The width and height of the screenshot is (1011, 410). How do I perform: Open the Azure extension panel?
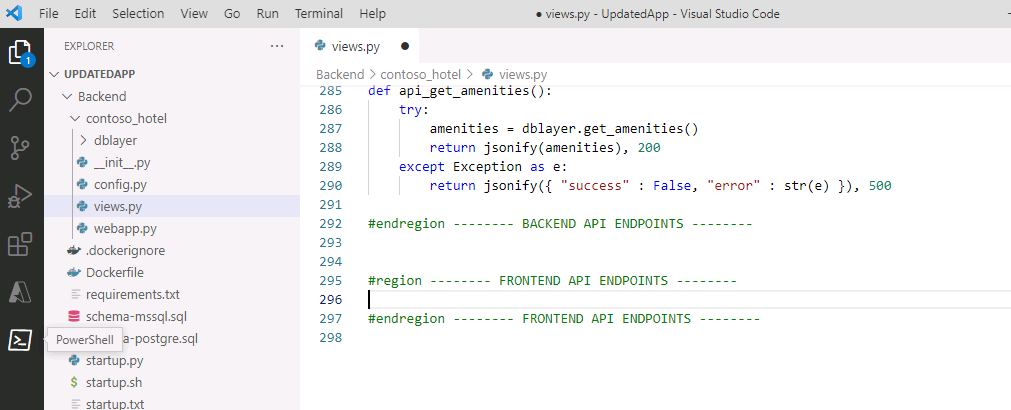click(21, 291)
